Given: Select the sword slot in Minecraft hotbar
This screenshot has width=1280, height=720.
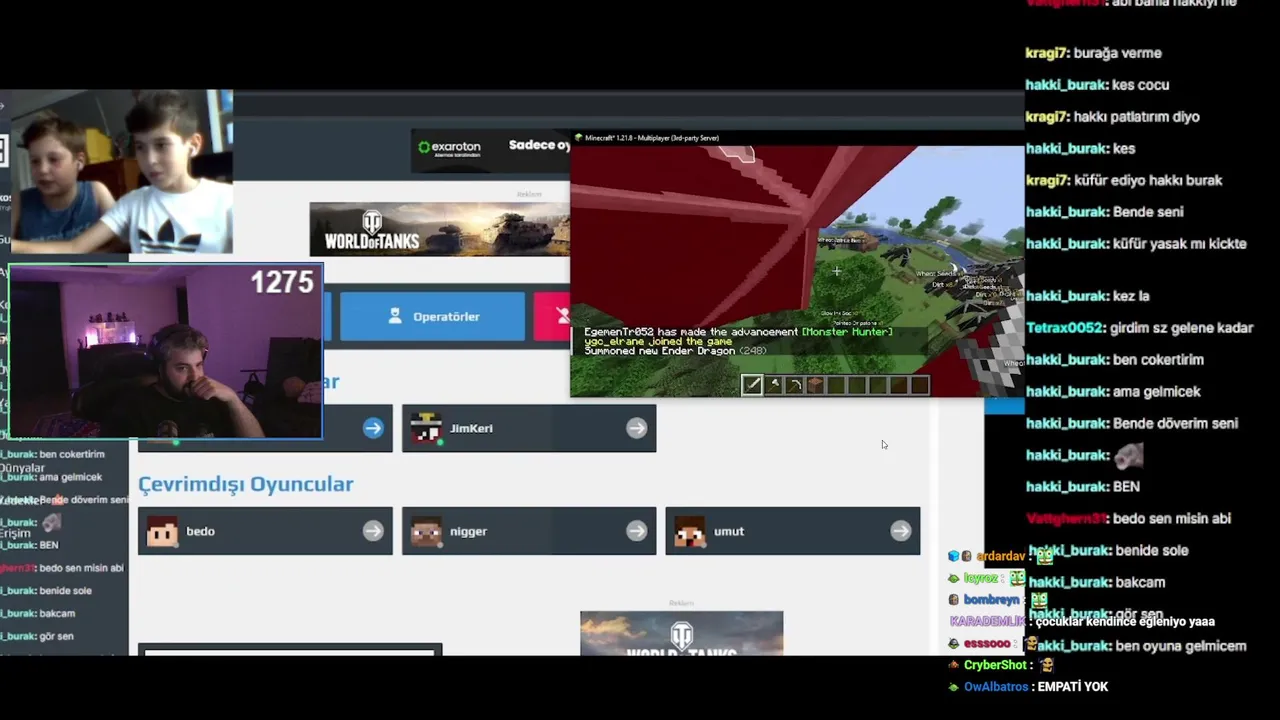Looking at the screenshot, I should (752, 385).
